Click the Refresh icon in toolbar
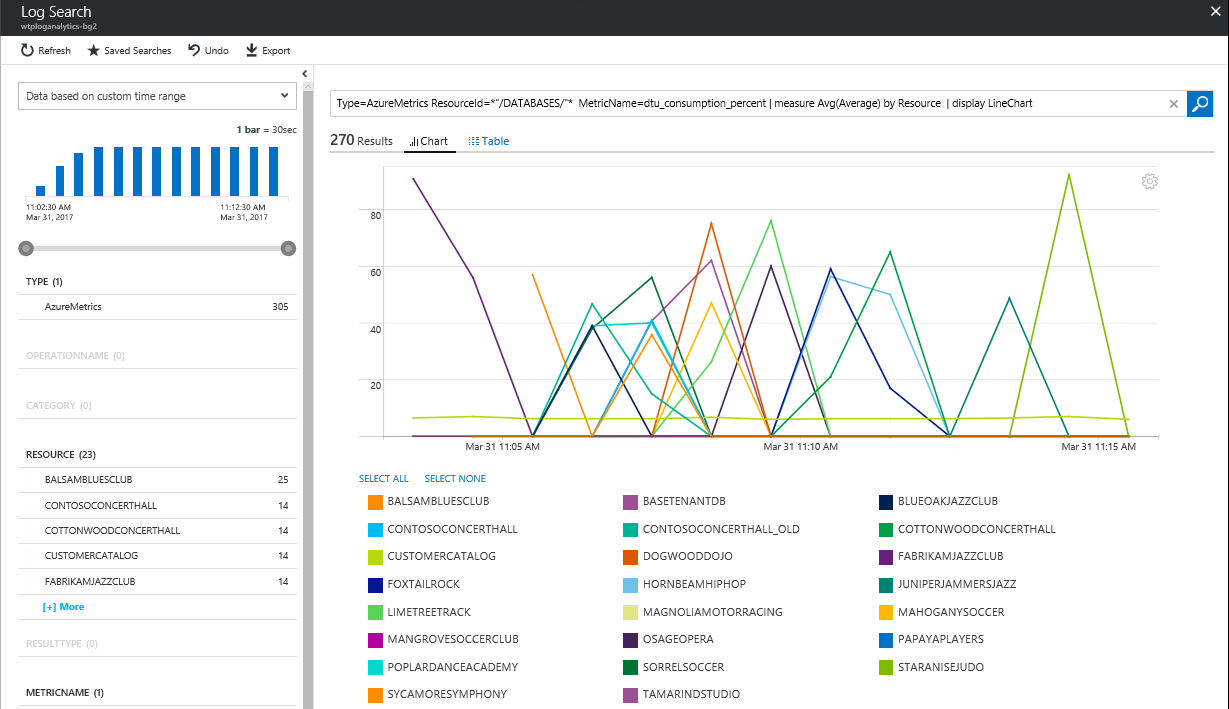Image resolution: width=1229 pixels, height=709 pixels. tap(28, 50)
